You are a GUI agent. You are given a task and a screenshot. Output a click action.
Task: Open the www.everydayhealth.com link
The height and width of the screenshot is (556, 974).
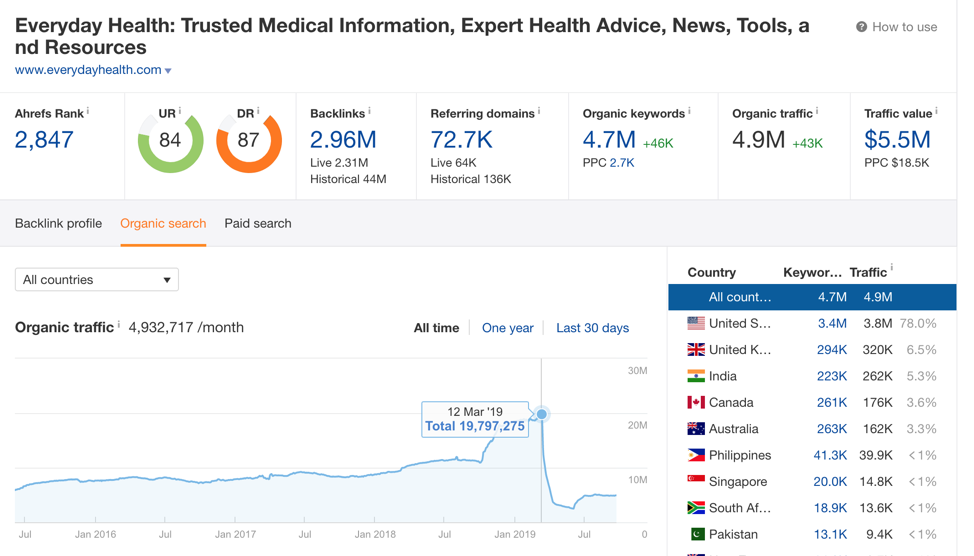point(88,70)
